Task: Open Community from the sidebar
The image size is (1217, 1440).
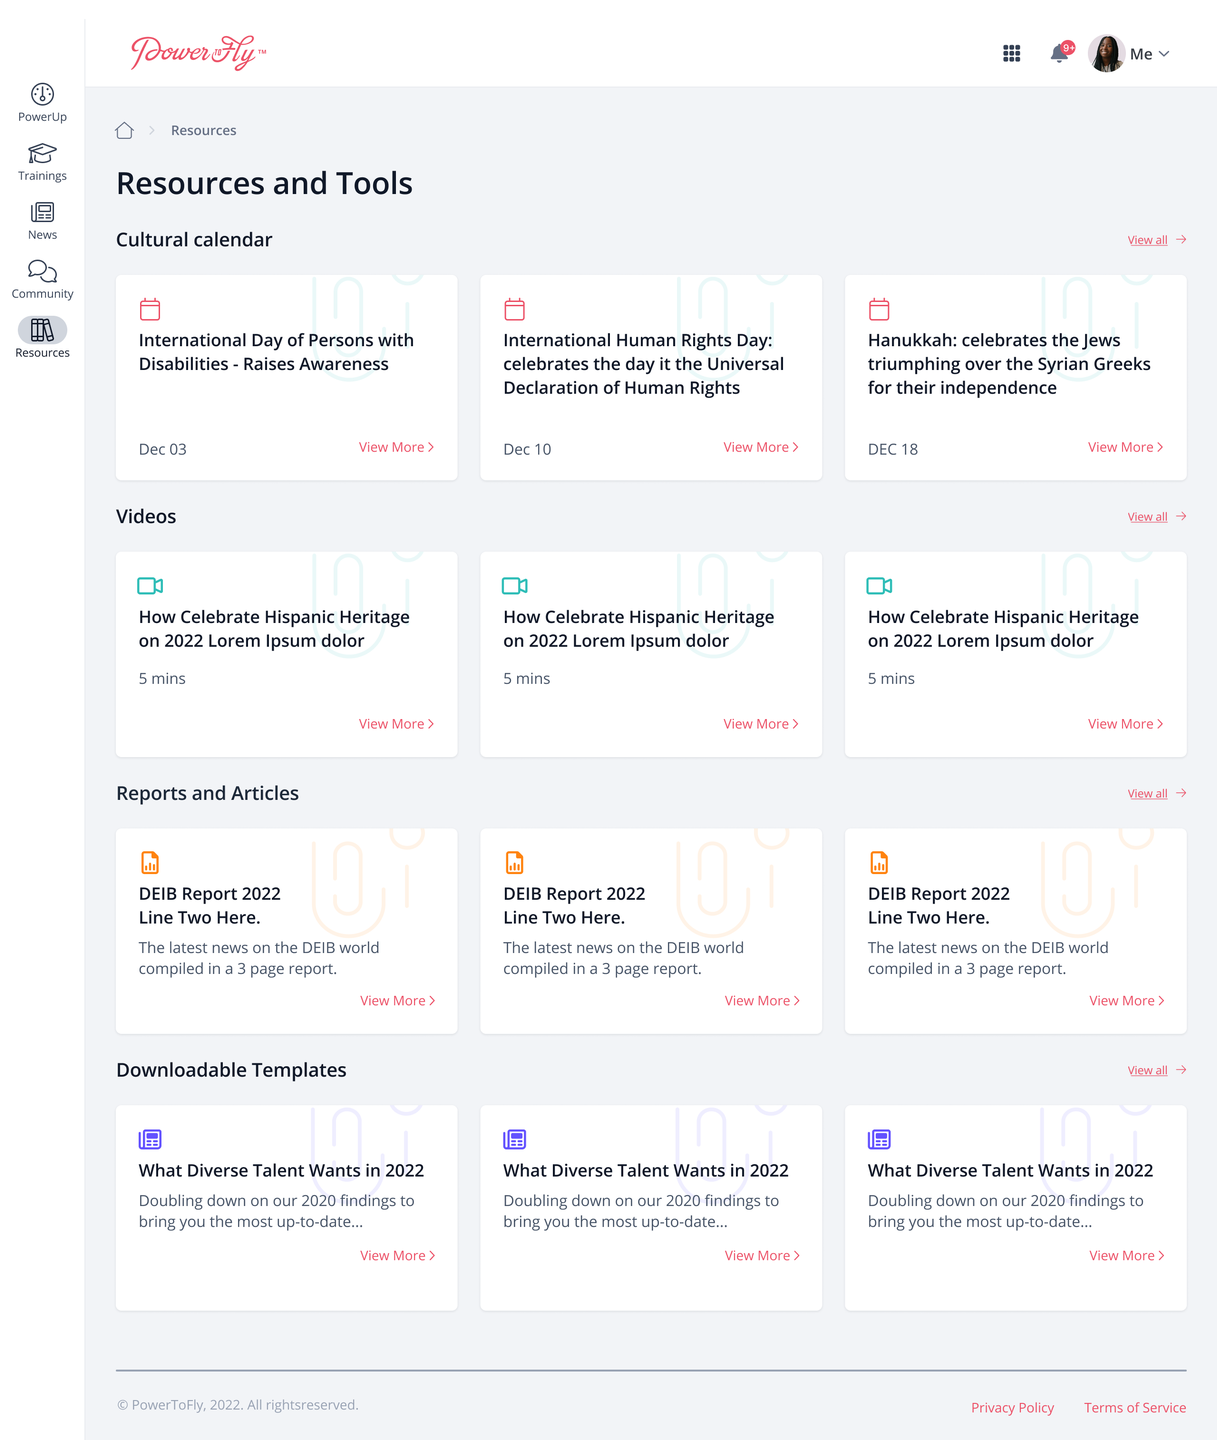Action: [42, 271]
